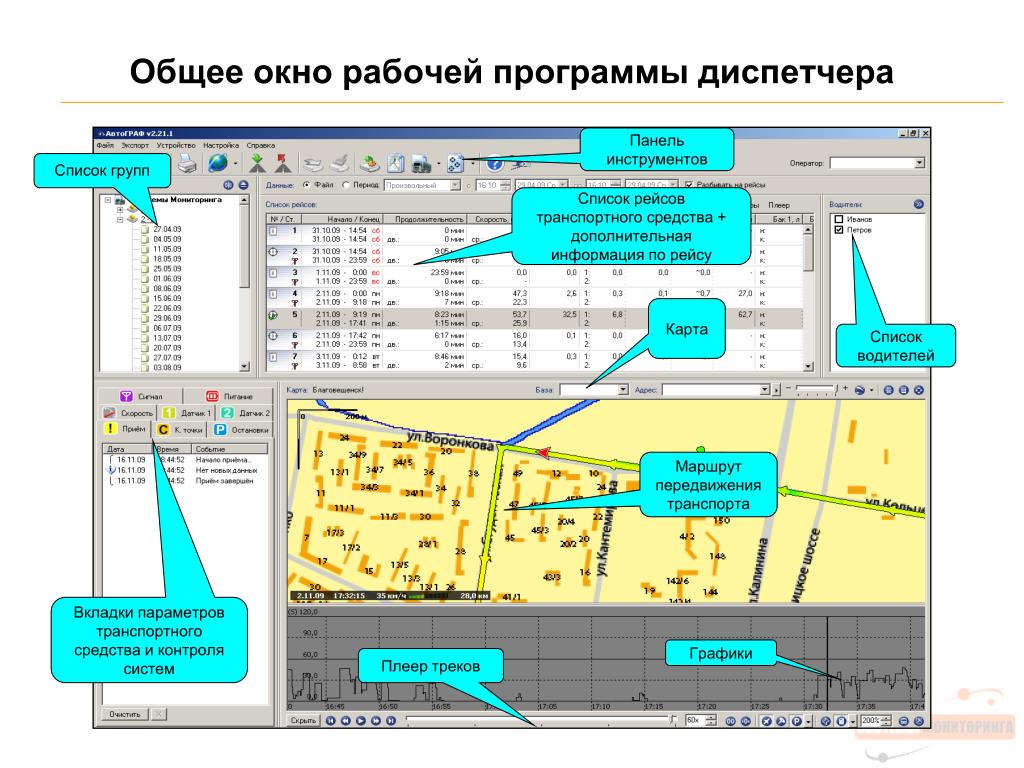Image resolution: width=1024 pixels, height=768 pixels.
Task: Increase the 60x playback speed stepper
Action: click(711, 718)
